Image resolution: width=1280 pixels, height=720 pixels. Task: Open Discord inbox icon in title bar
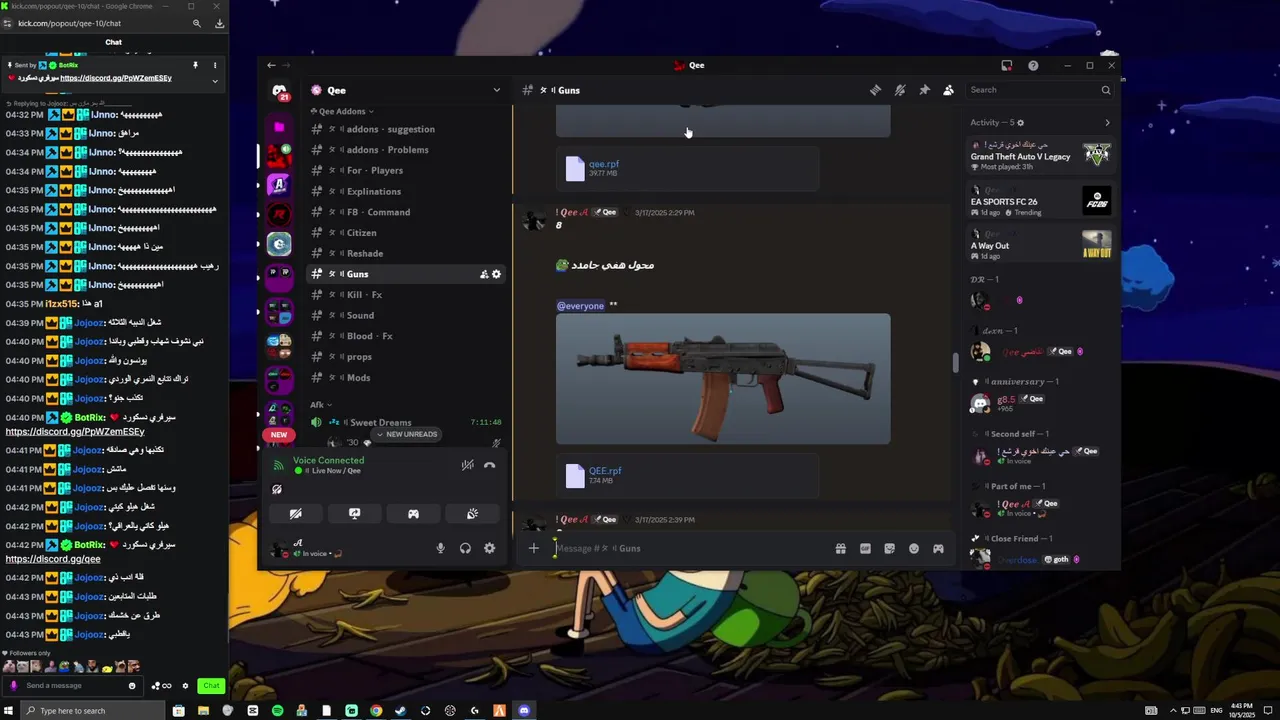(x=1007, y=65)
